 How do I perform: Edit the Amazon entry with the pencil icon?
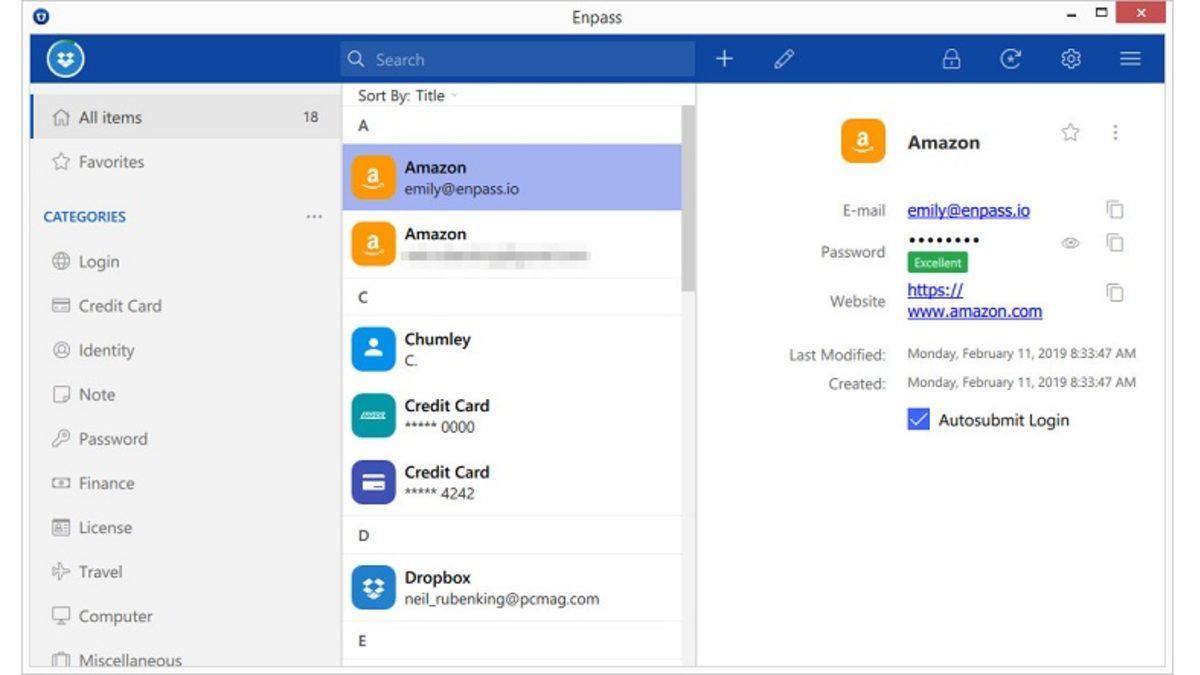click(784, 59)
